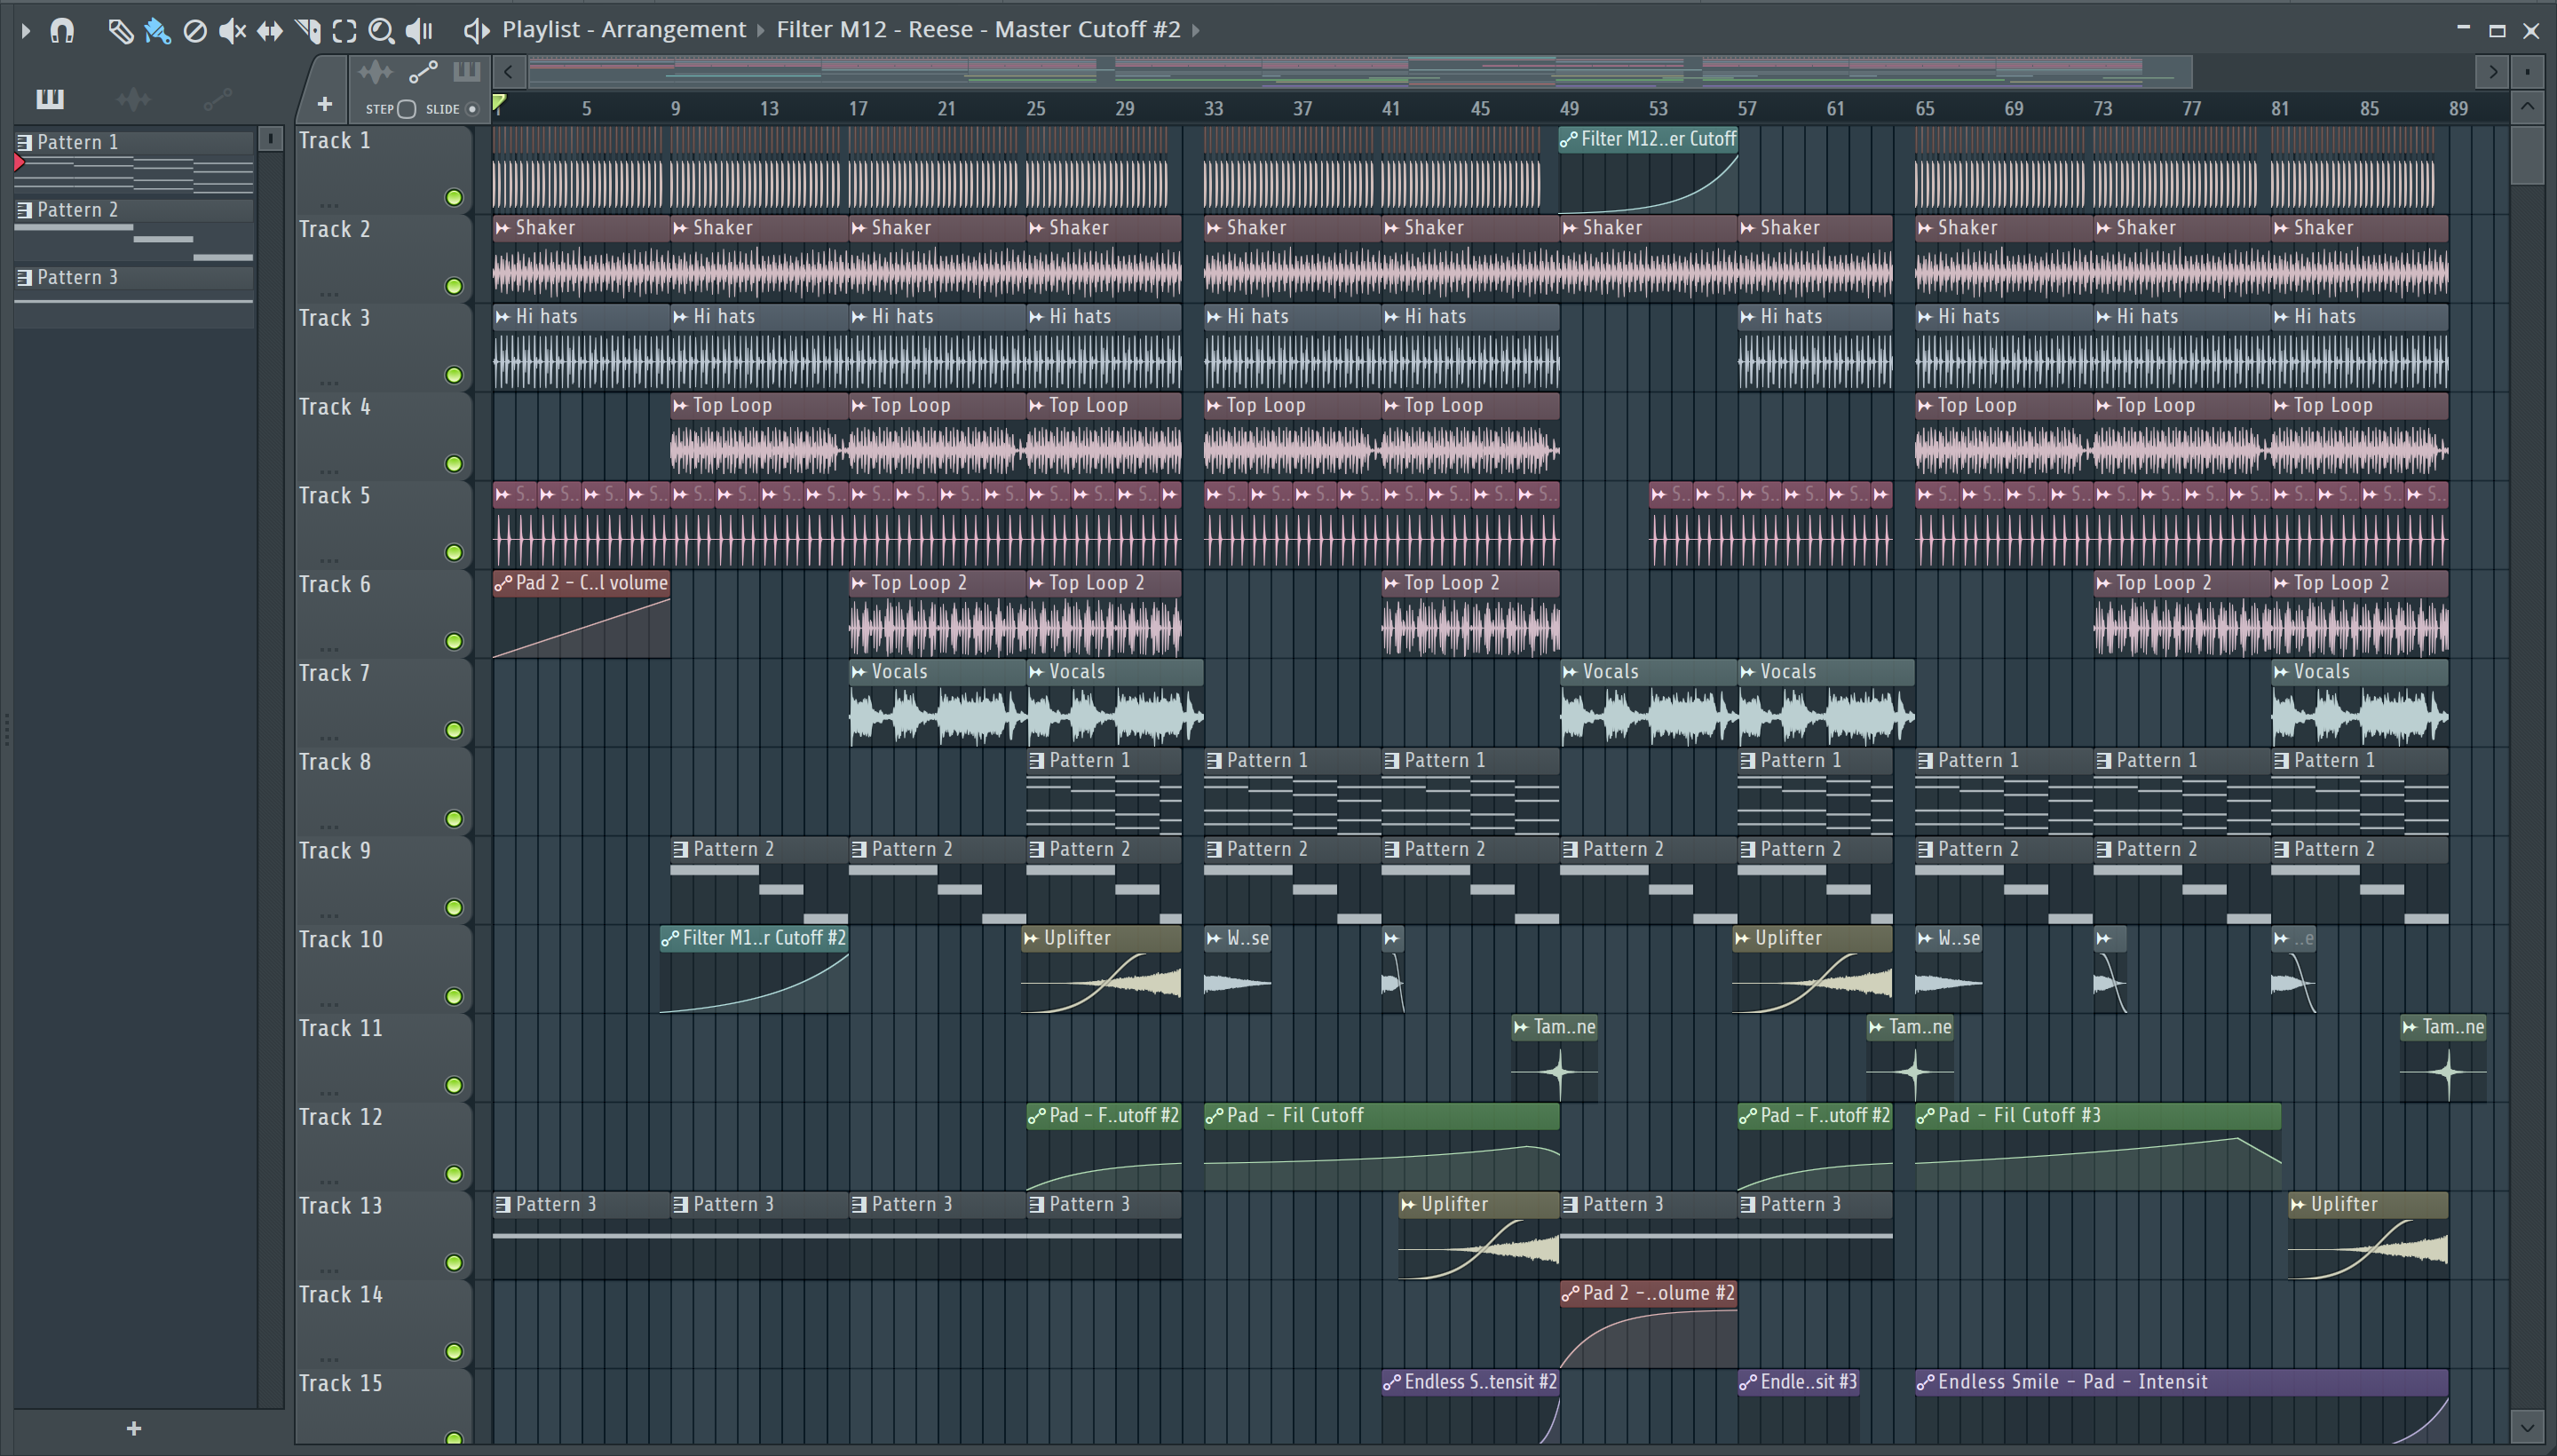Select the Playback speaker tool

pos(419,31)
